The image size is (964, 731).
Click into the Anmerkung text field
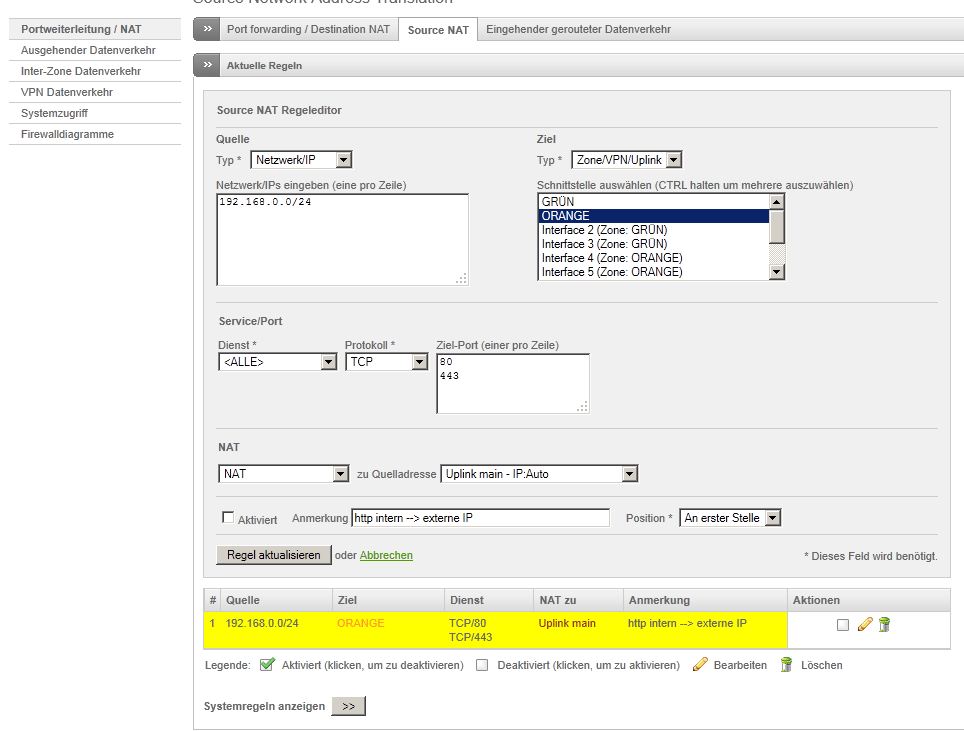(480, 518)
